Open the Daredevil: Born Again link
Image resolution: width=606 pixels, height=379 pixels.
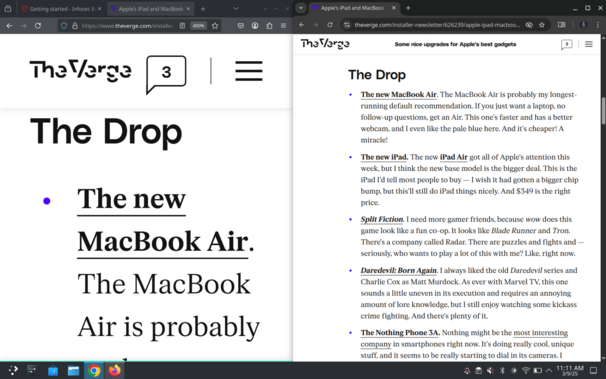coord(398,270)
